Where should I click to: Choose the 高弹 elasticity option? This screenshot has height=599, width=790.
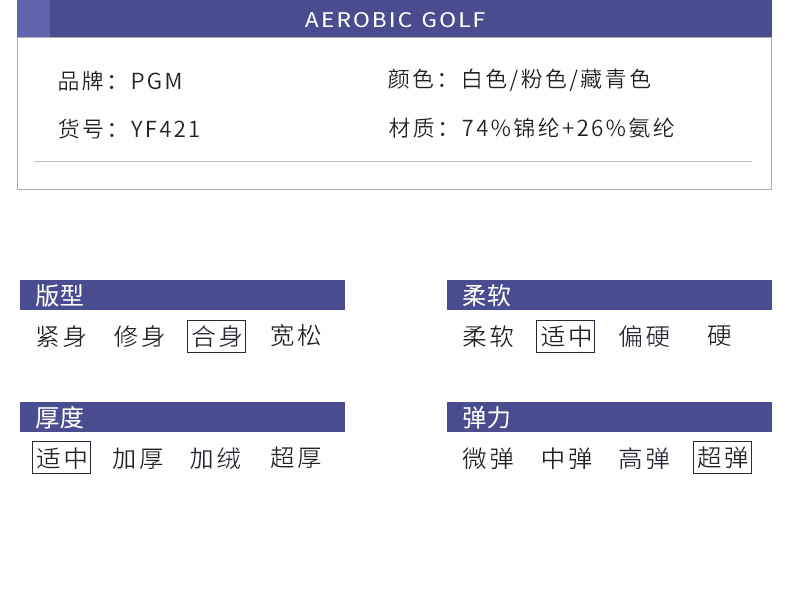tap(644, 458)
